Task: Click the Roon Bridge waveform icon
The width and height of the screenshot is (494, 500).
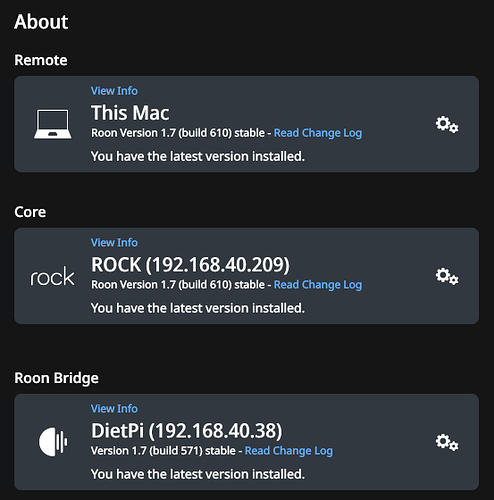Action: click(x=53, y=442)
